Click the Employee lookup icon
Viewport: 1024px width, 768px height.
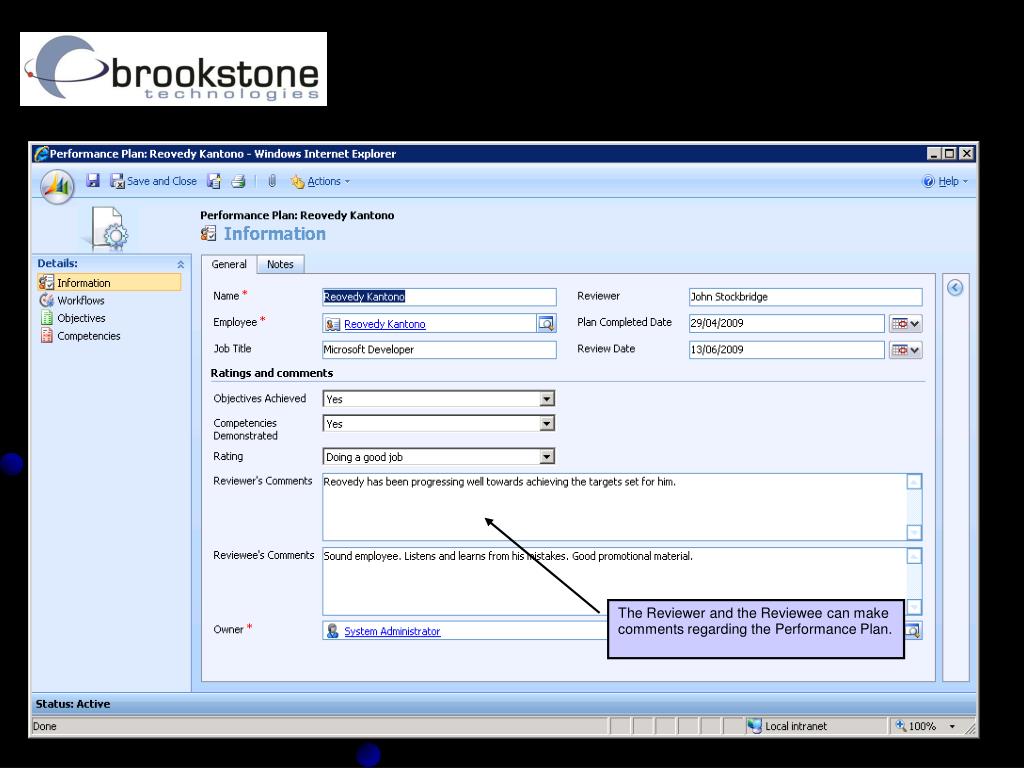point(546,323)
